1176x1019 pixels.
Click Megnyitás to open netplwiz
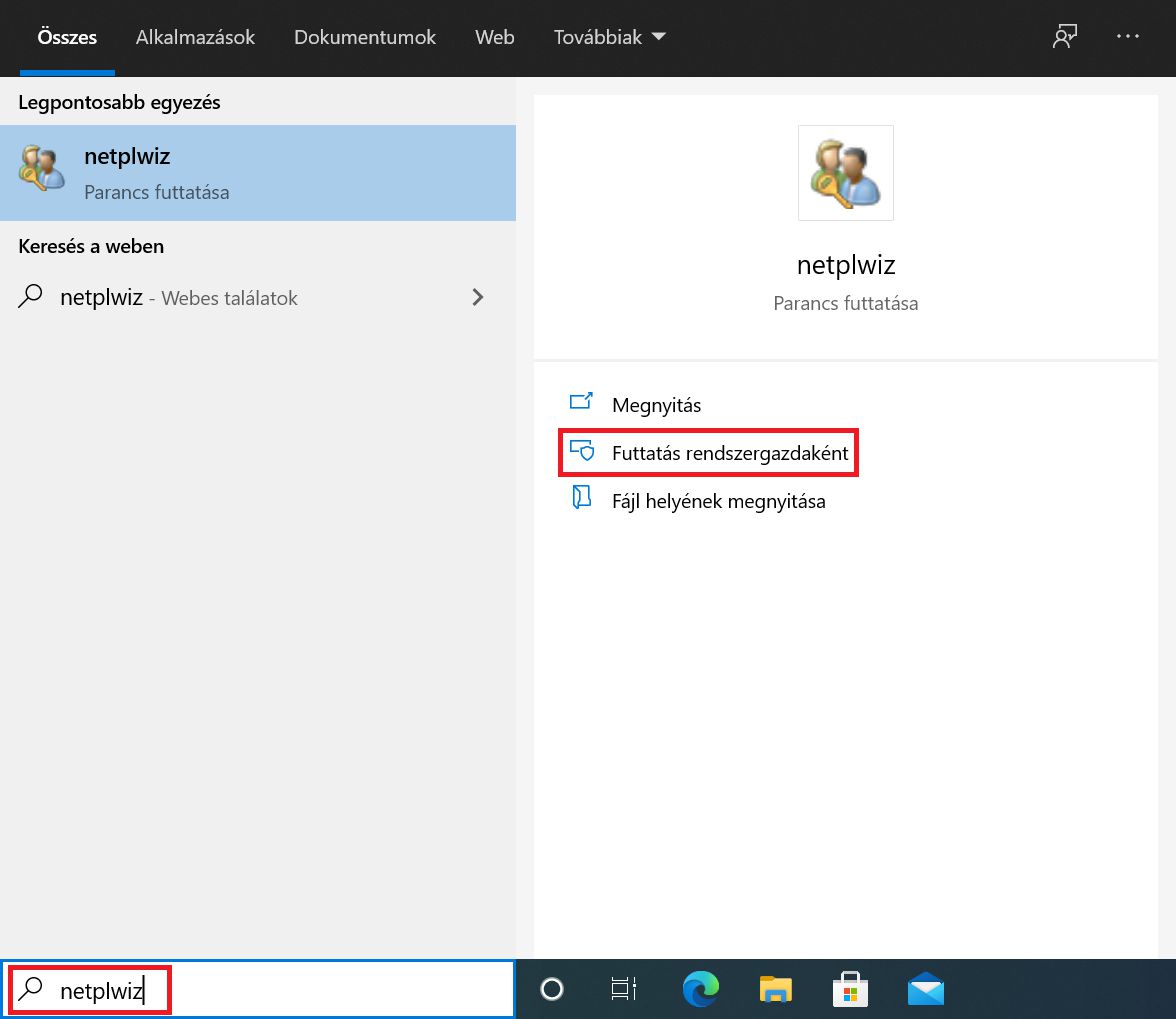[656, 405]
